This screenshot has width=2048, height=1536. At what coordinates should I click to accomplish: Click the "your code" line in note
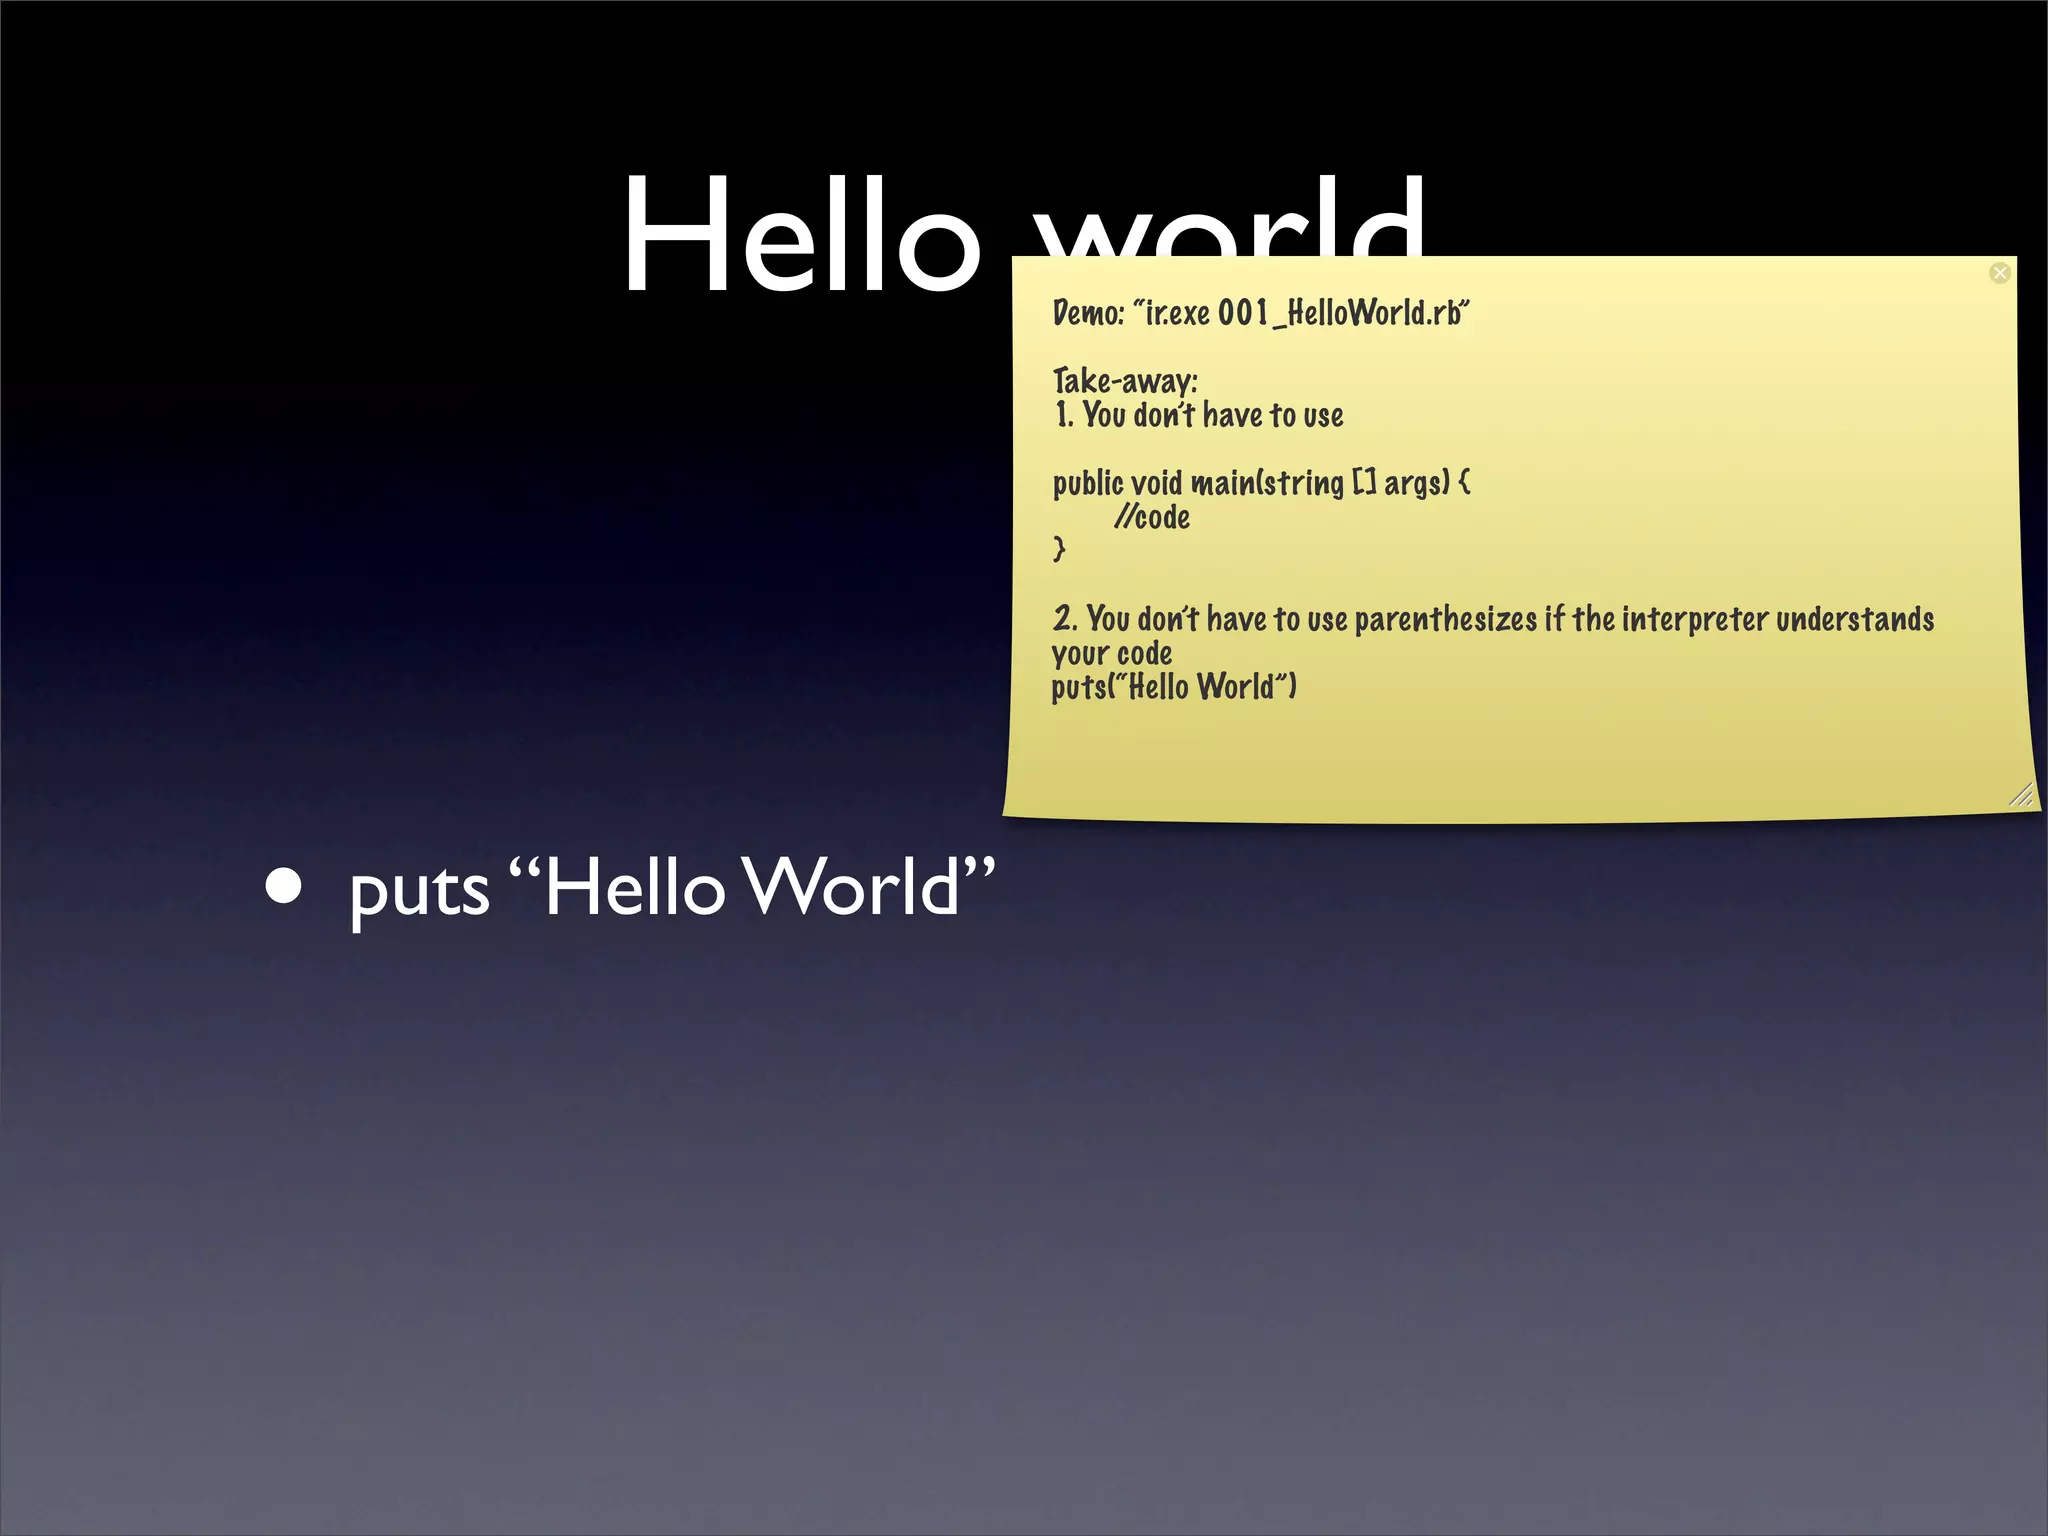tap(1111, 654)
